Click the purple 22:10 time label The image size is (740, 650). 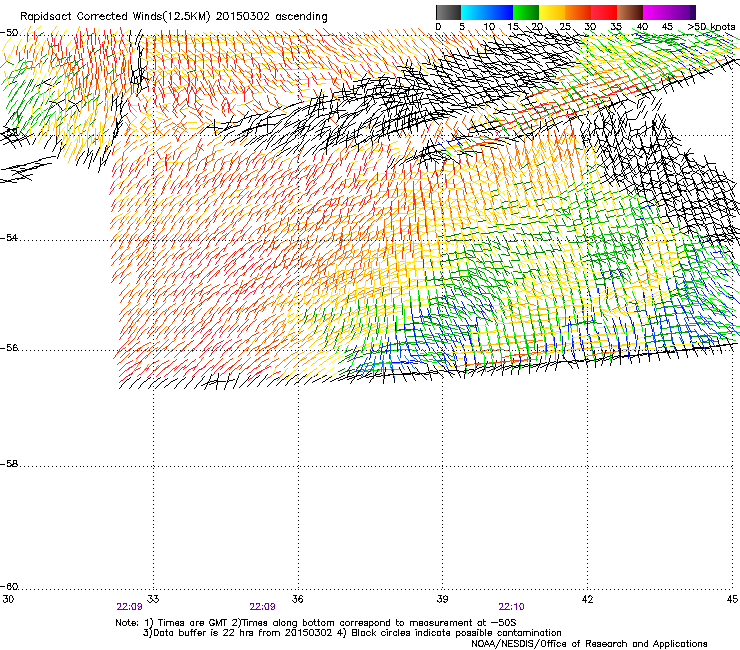[x=512, y=607]
